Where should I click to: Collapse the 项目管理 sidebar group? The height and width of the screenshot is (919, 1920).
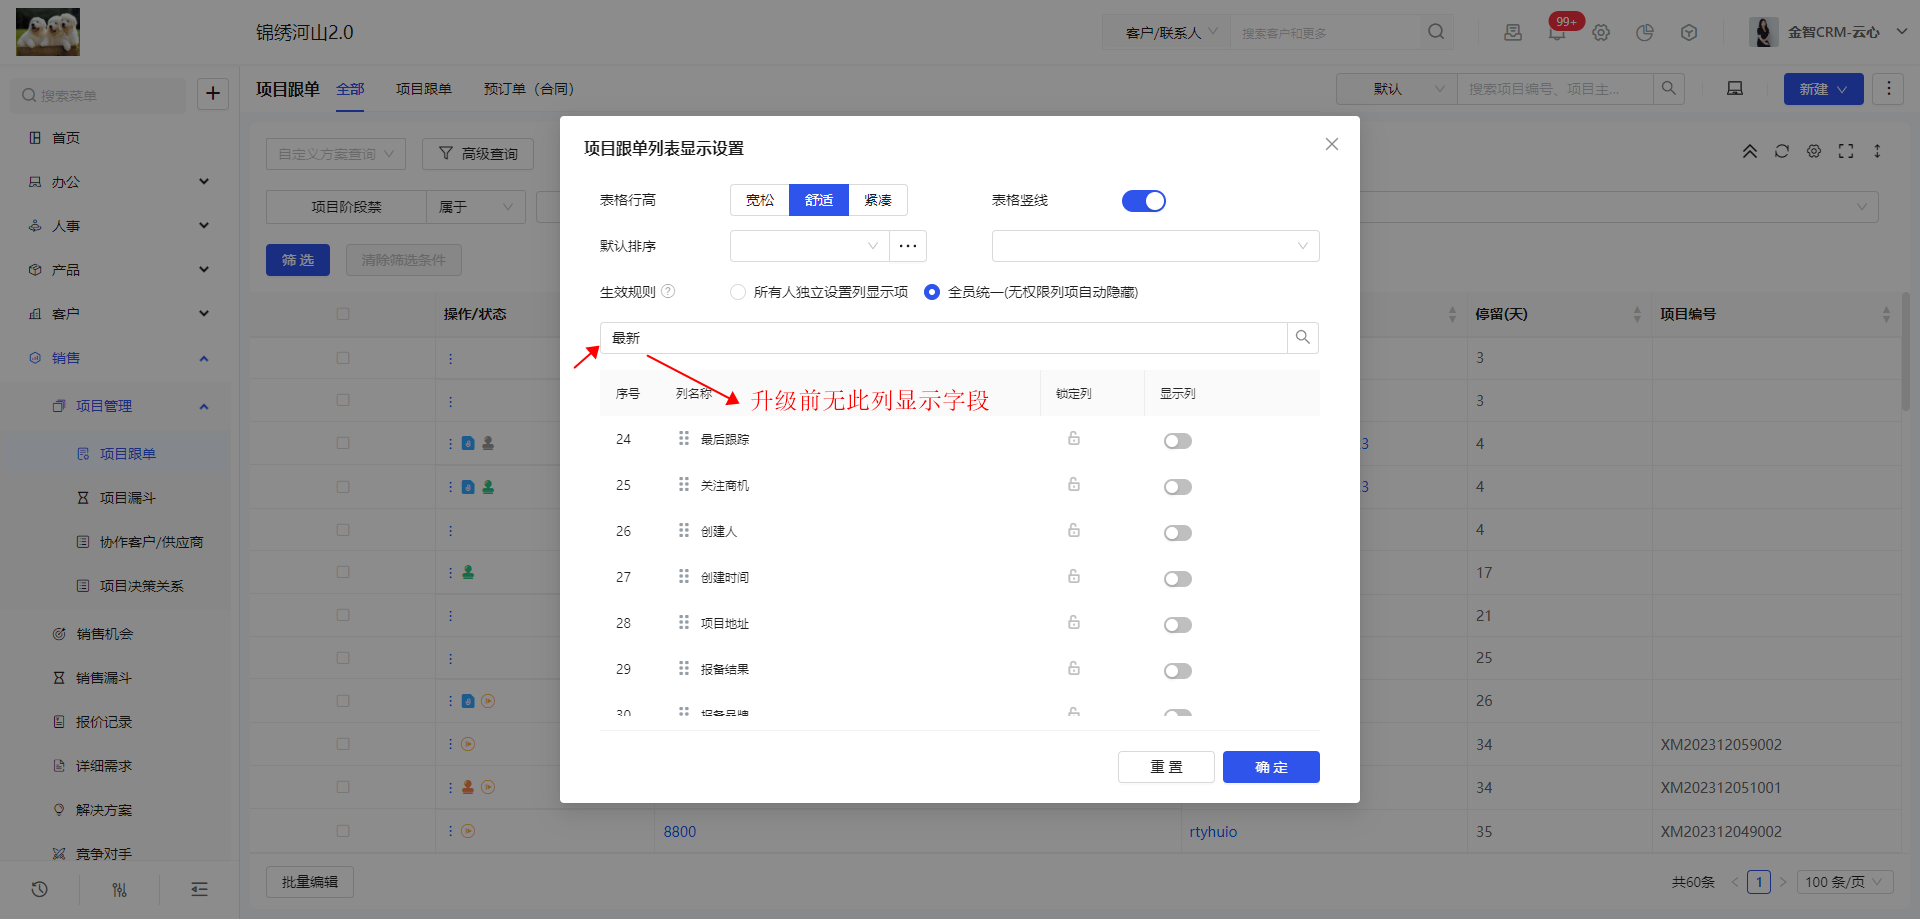(x=120, y=406)
